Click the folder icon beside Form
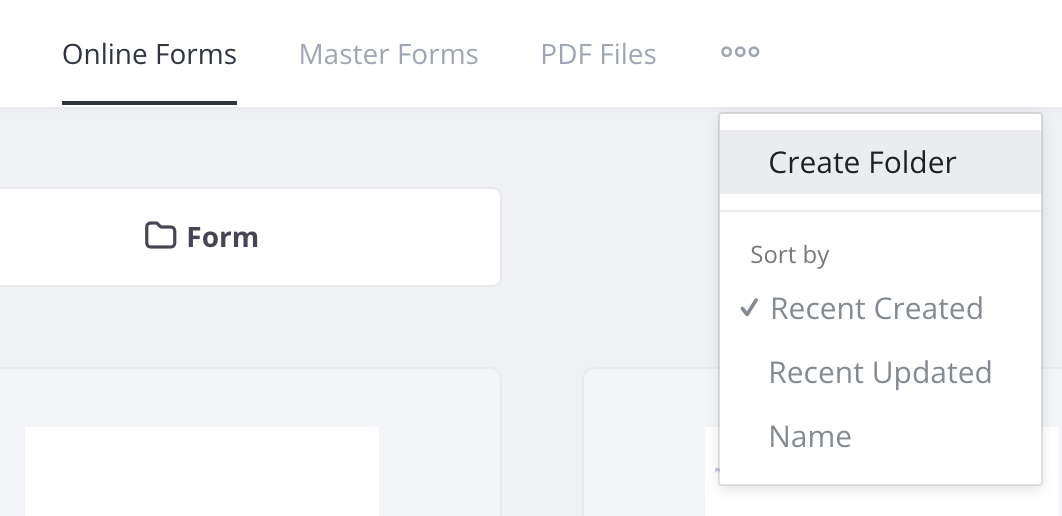This screenshot has height=516, width=1062. (x=160, y=237)
